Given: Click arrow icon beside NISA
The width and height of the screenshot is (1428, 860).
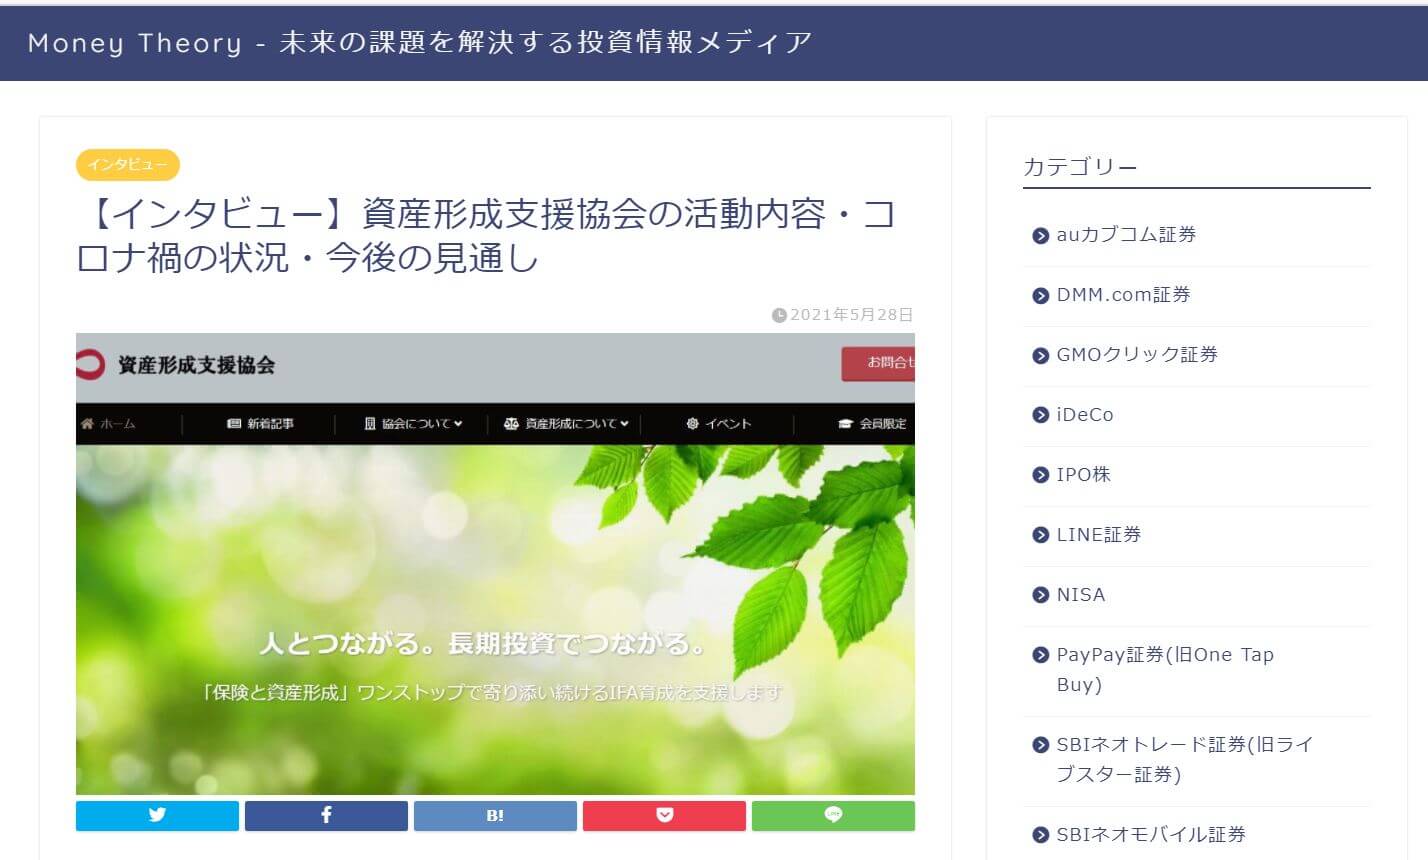Looking at the screenshot, I should pos(1040,596).
